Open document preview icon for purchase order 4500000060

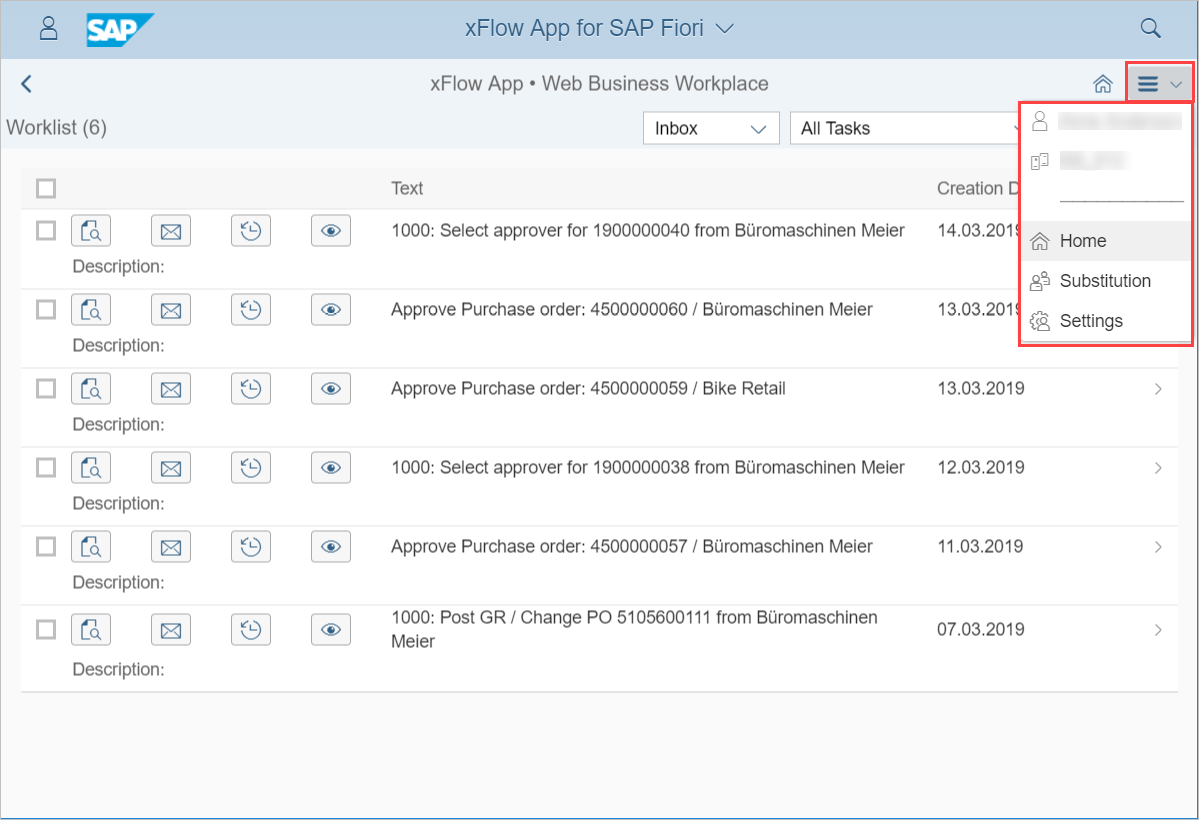point(91,310)
